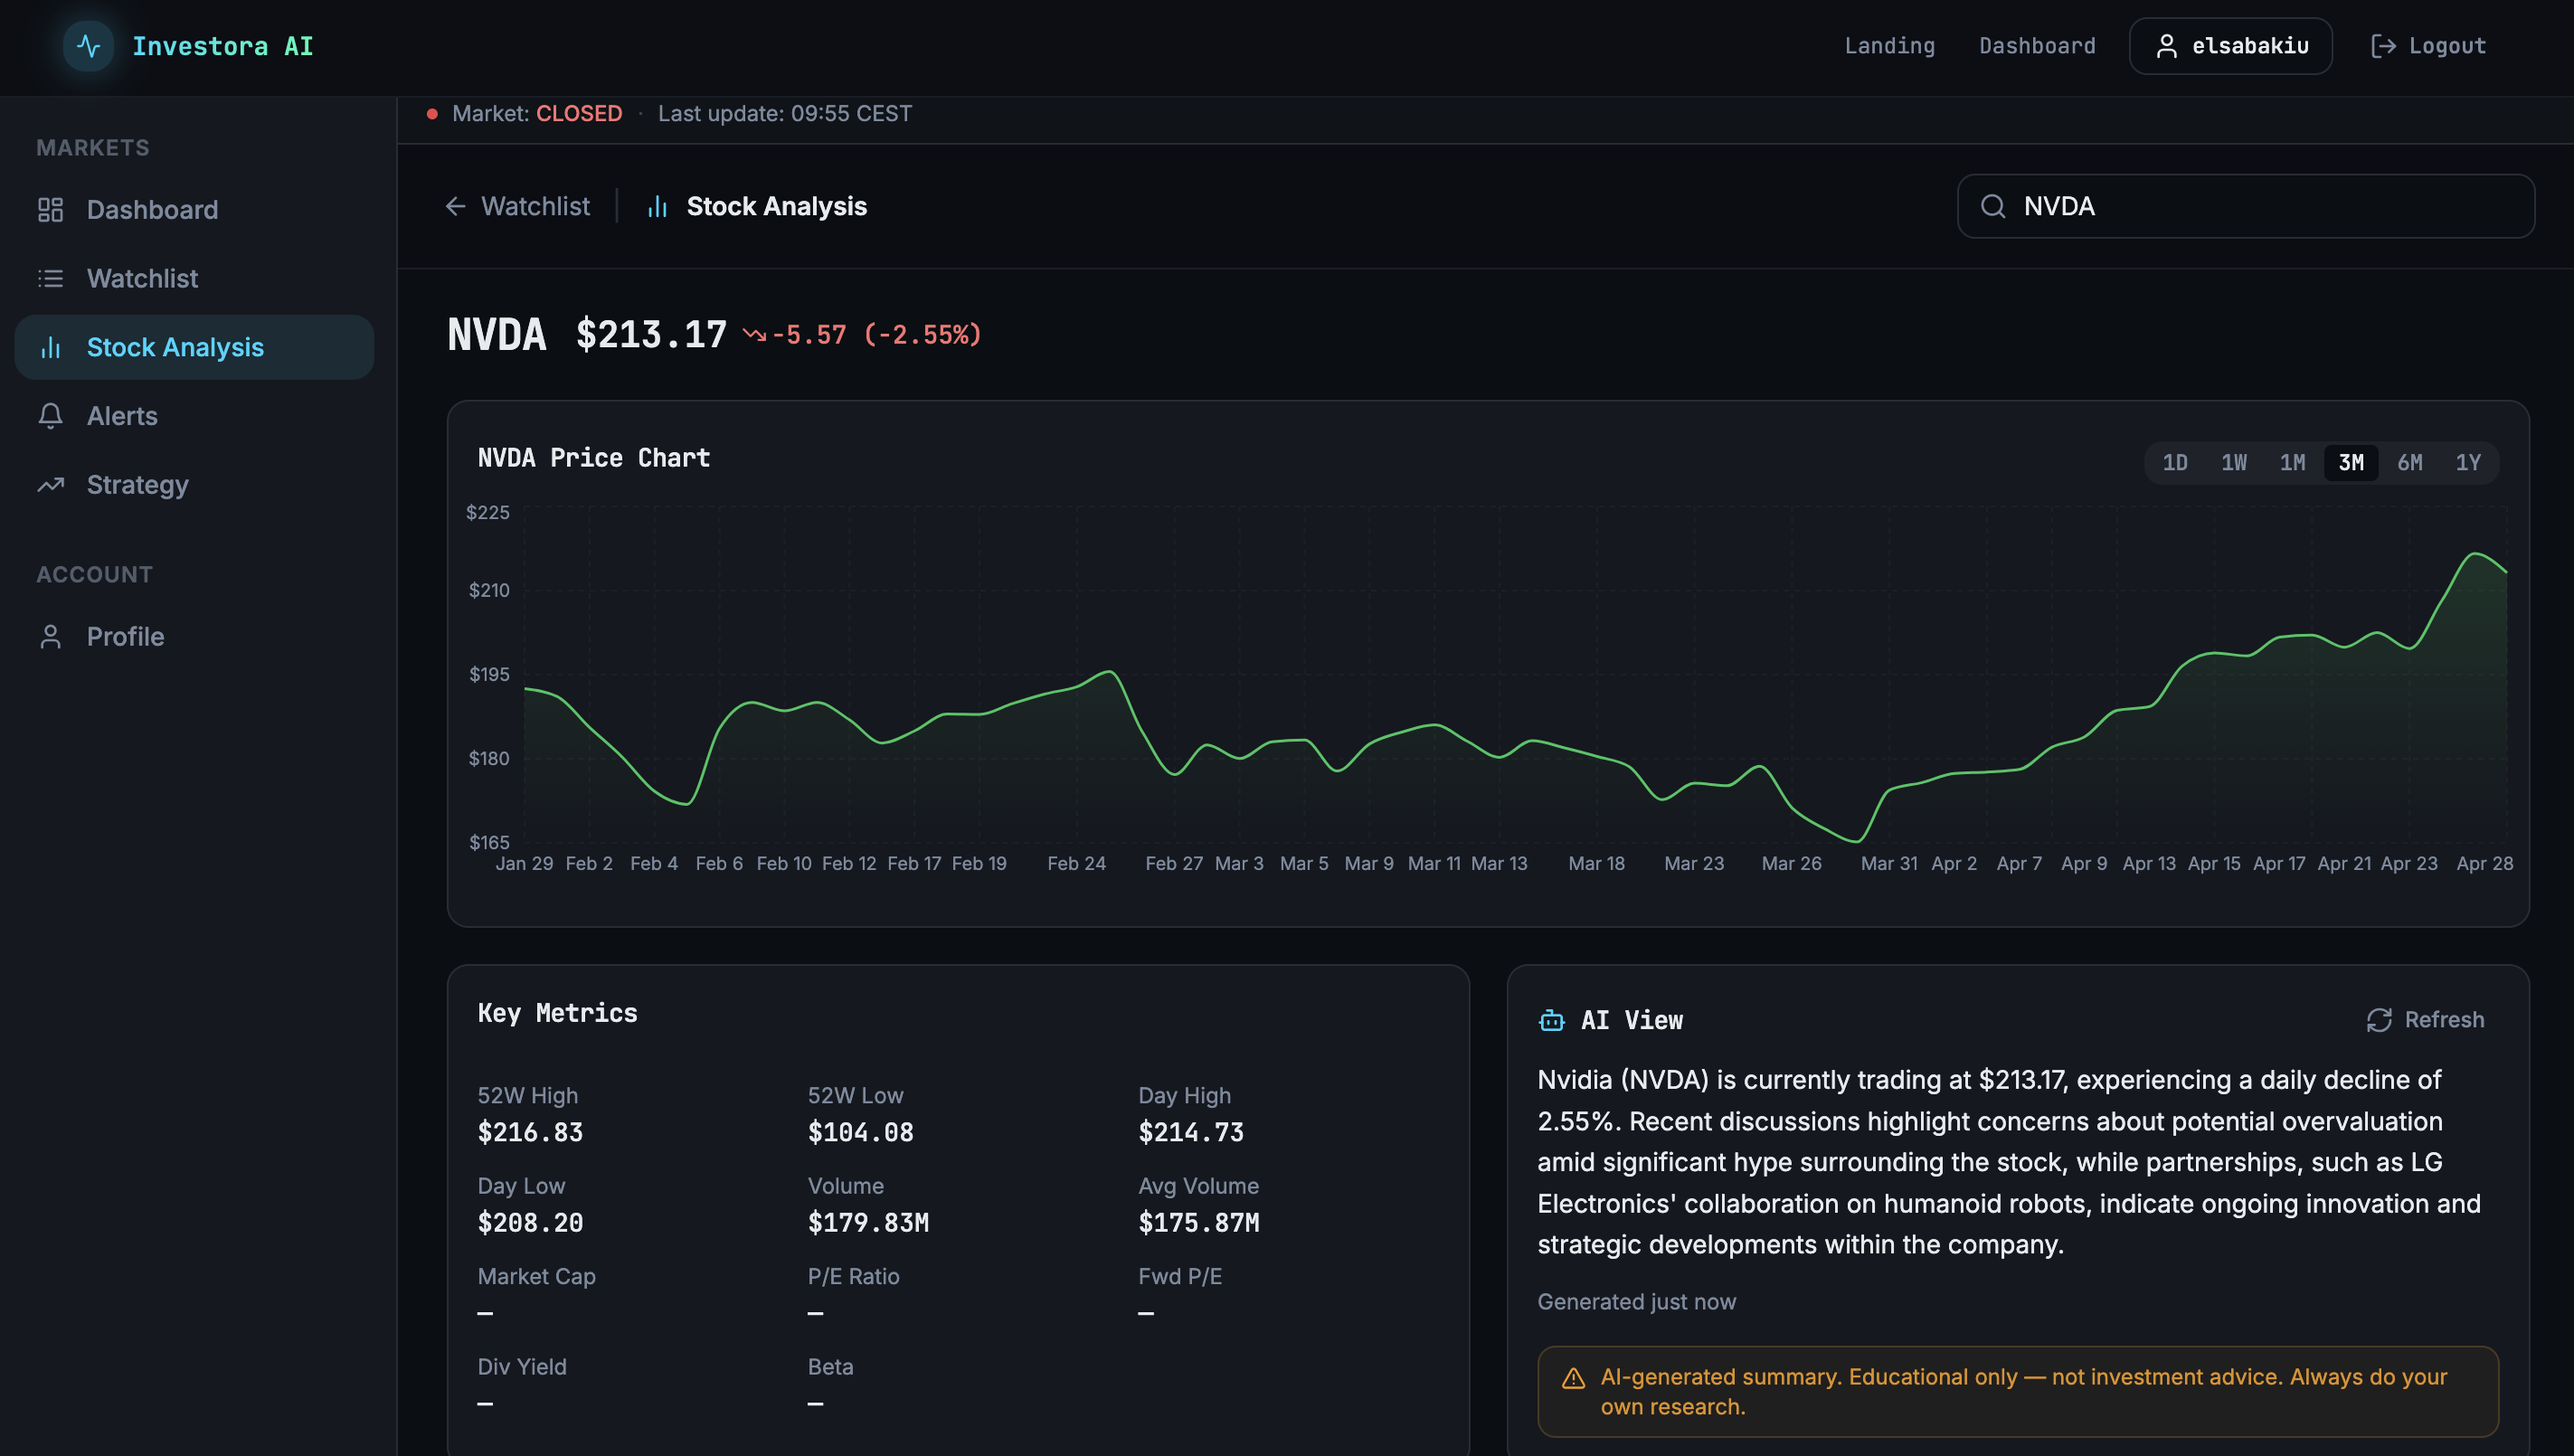The width and height of the screenshot is (2574, 1456).
Task: Click the Stock Analysis bar chart icon in sidebar
Action: point(50,347)
